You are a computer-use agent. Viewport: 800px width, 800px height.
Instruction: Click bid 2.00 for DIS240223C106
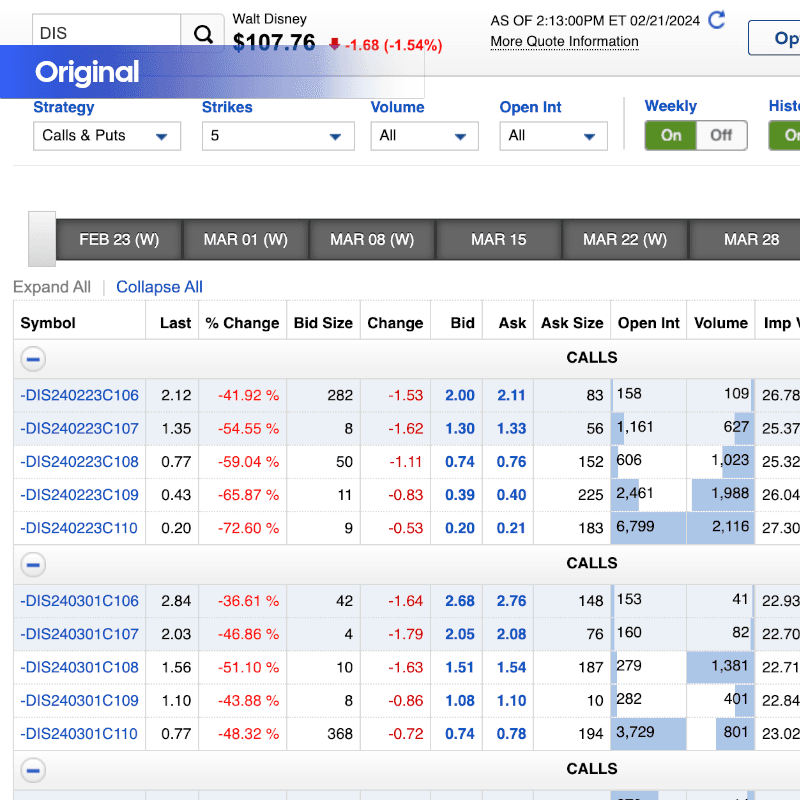coord(460,395)
